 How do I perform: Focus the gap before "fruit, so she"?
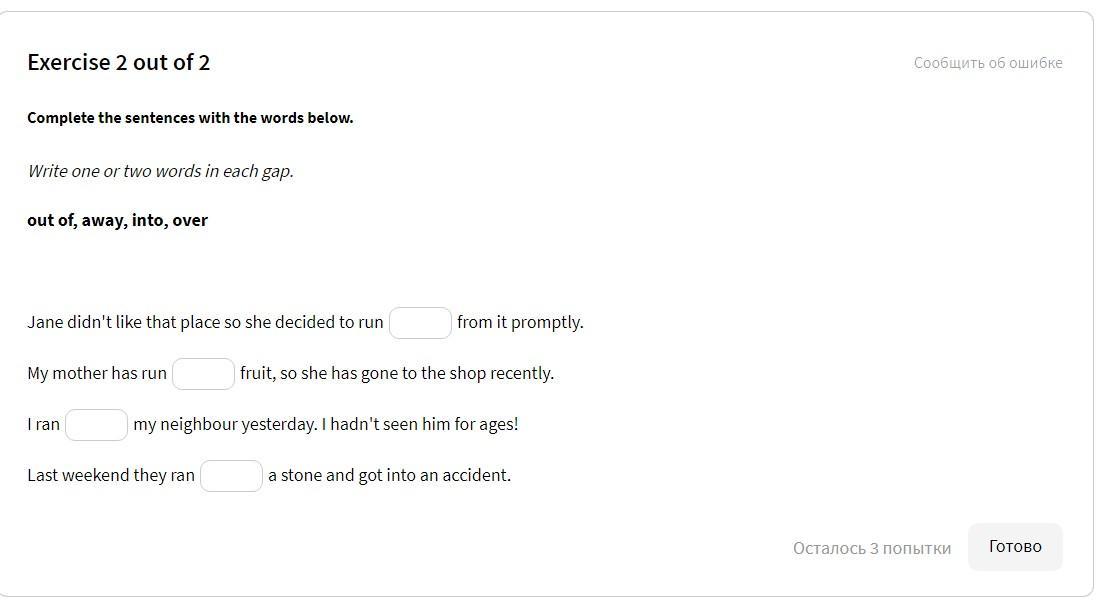(203, 374)
